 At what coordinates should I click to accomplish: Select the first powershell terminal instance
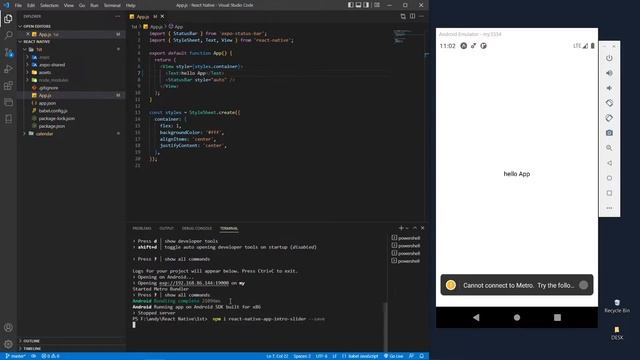(x=406, y=238)
